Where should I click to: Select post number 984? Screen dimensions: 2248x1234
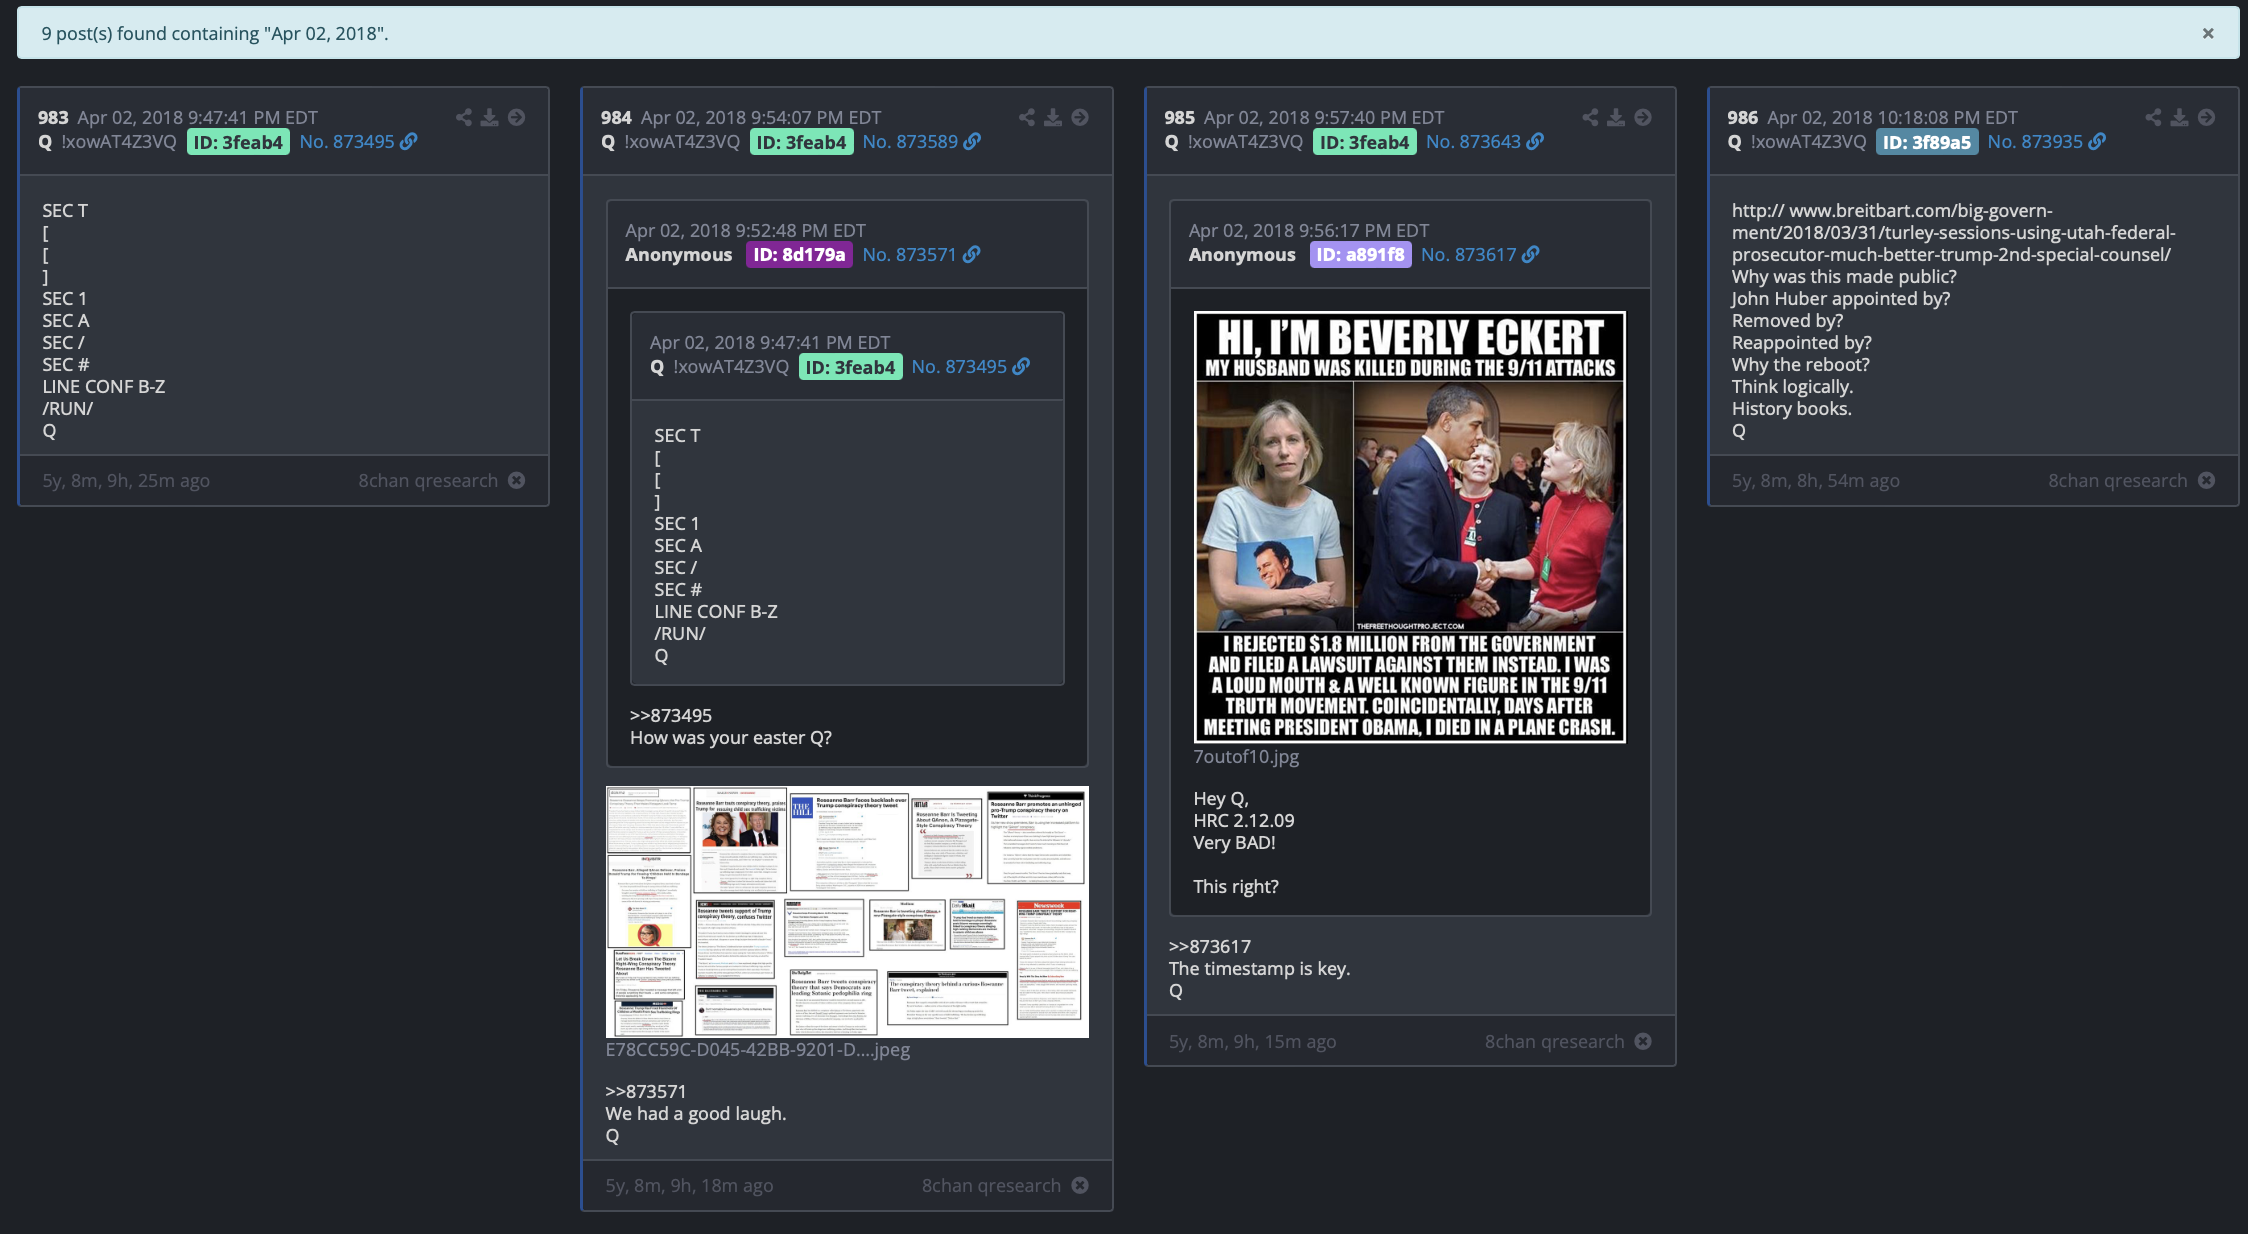point(616,118)
